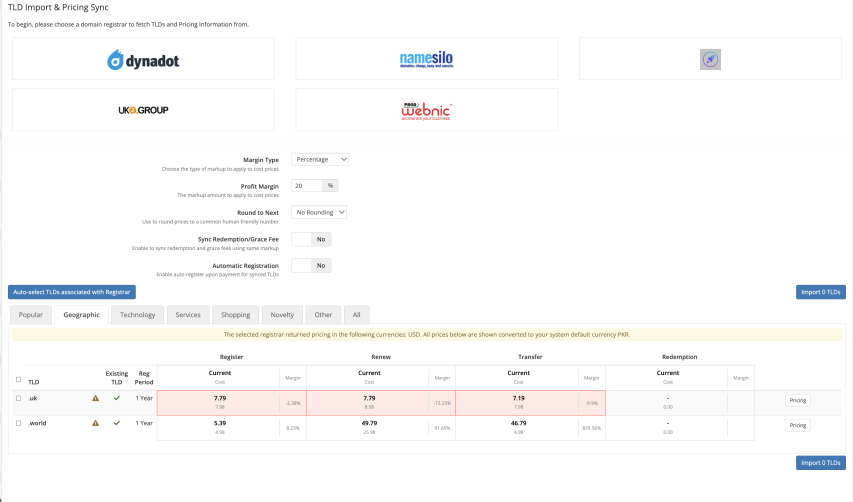Screen dimensions: 853x502
Task: Click the .world TLD name
Action: click(x=37, y=423)
